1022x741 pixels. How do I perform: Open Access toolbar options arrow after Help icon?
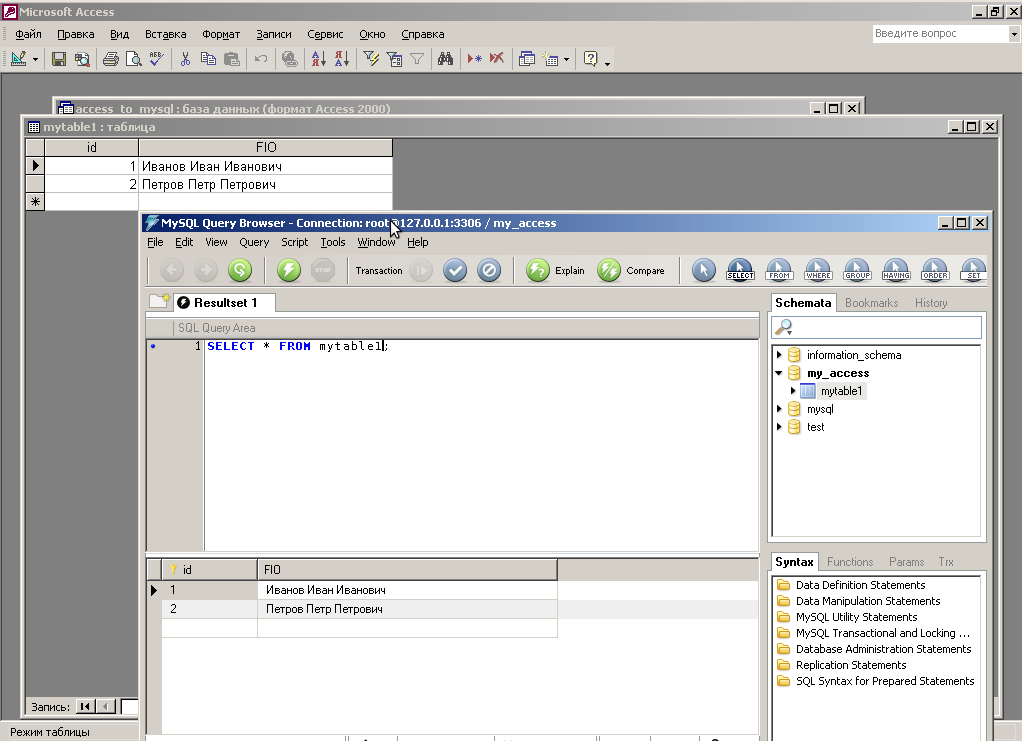point(607,63)
